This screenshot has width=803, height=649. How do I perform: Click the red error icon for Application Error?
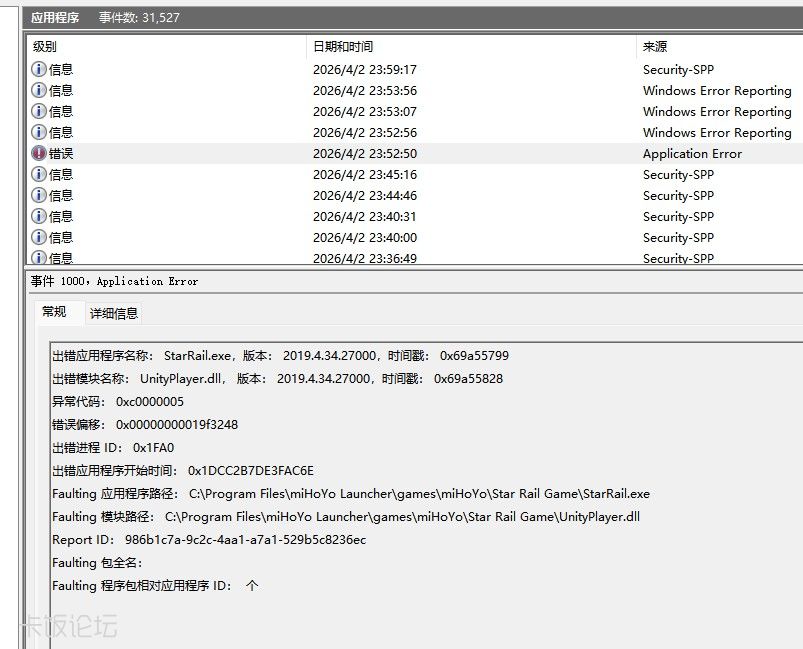pos(39,154)
